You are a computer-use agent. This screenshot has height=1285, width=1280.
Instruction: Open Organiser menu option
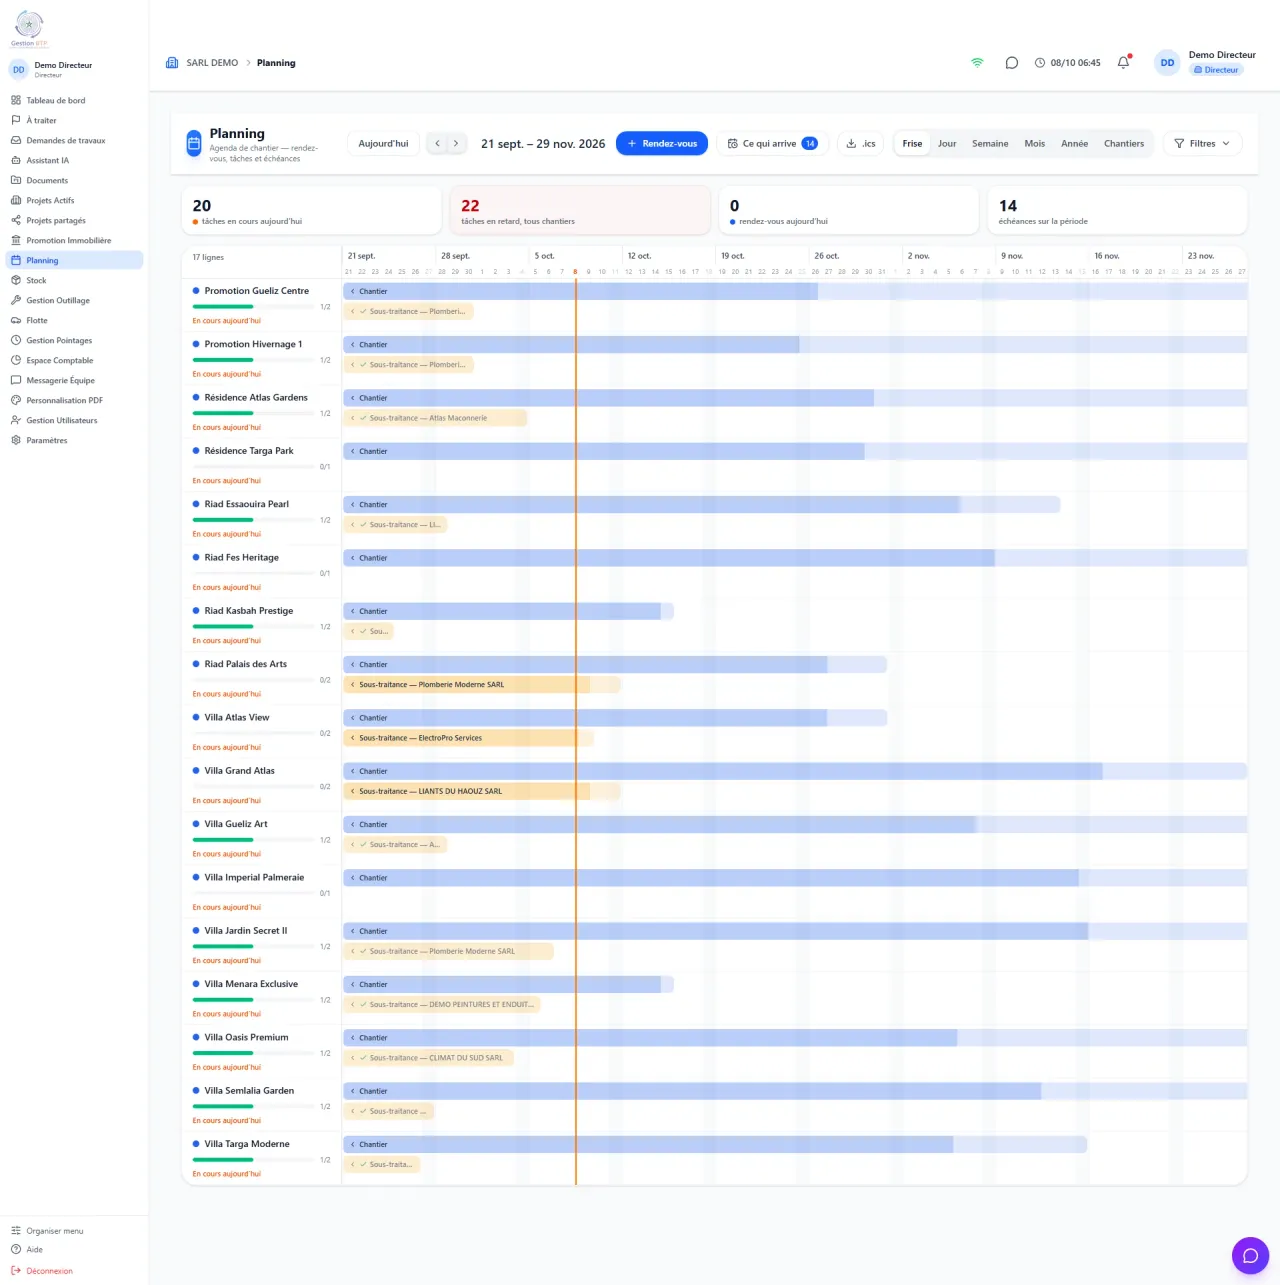[x=48, y=1231]
